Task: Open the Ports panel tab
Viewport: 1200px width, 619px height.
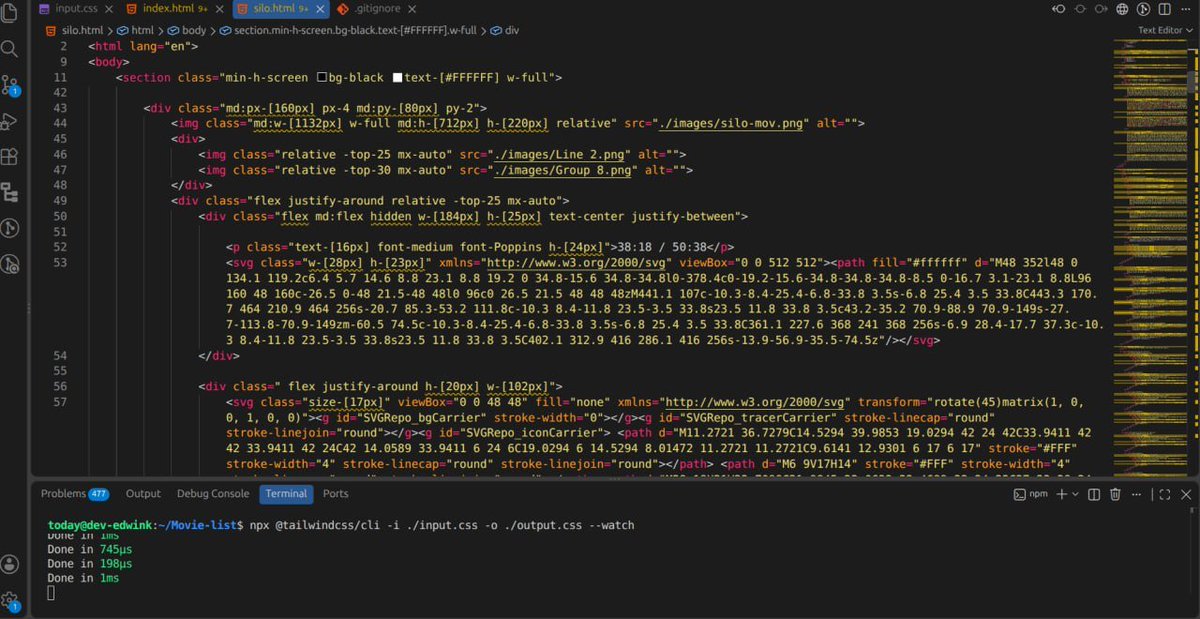Action: coord(336,494)
